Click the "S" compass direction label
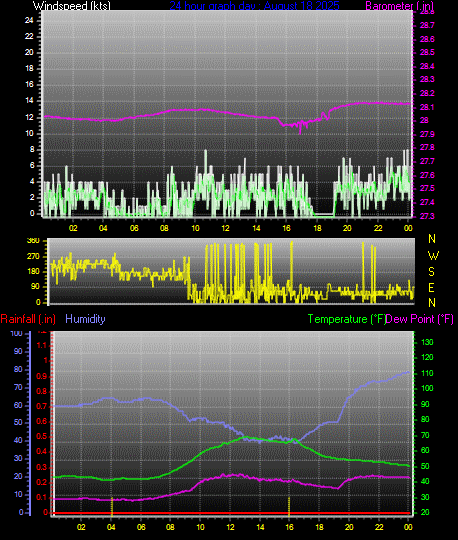The height and width of the screenshot is (540, 458). point(431,272)
